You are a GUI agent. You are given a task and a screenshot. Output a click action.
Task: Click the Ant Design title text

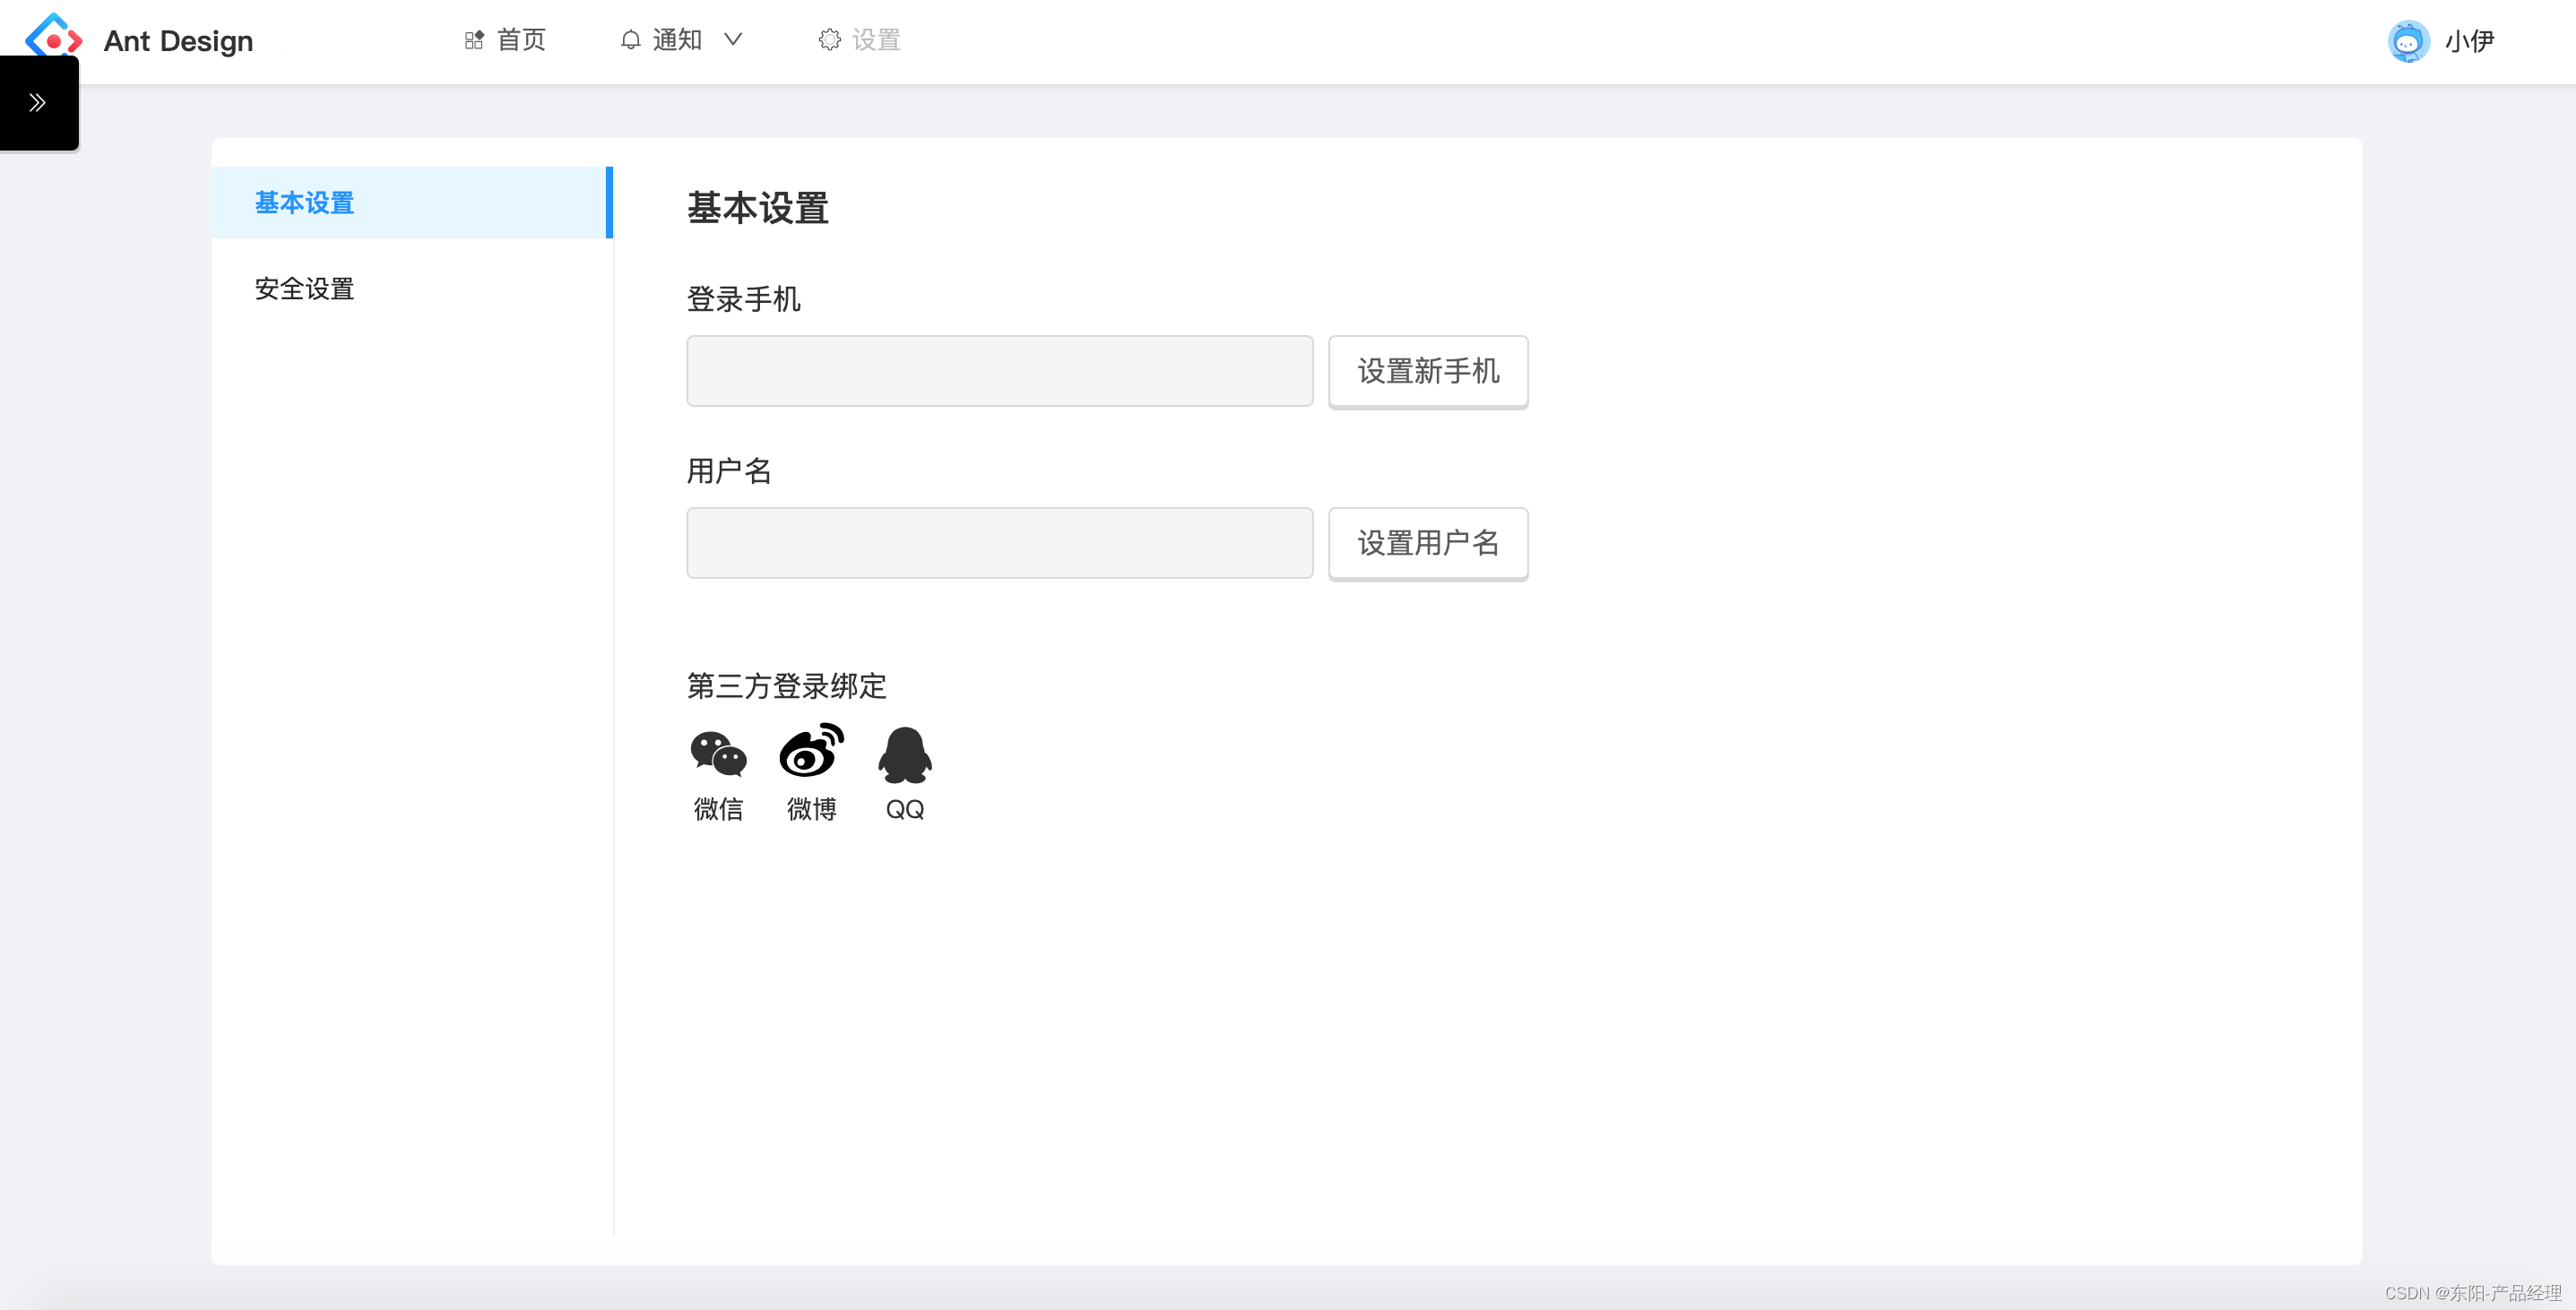click(178, 41)
